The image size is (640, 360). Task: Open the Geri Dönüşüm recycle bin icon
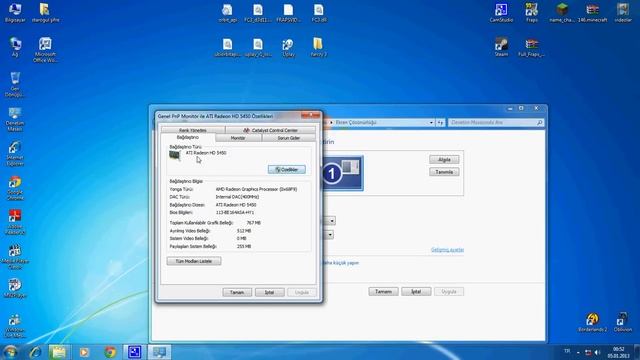(x=15, y=84)
